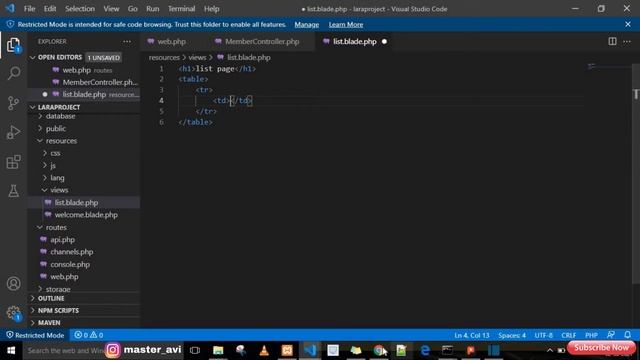The image size is (640, 360).
Task: Open Run and Debug view
Action: tap(13, 132)
